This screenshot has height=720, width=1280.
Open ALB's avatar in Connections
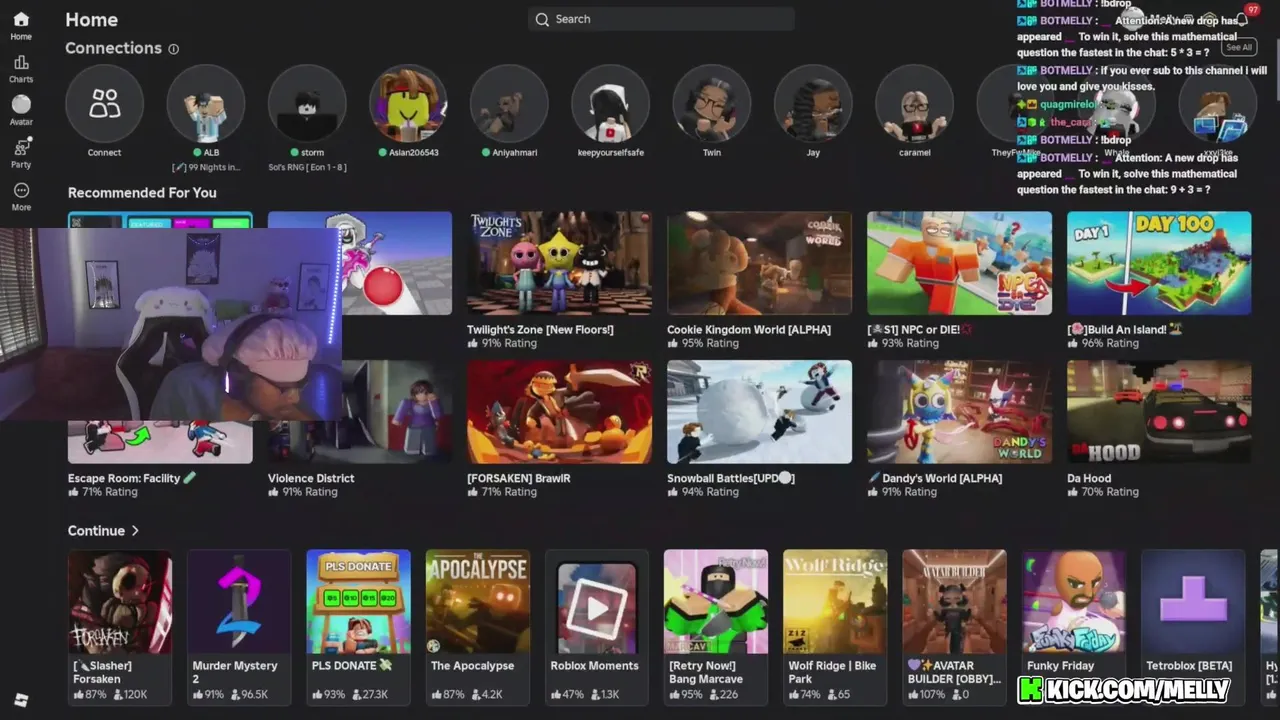pyautogui.click(x=206, y=104)
